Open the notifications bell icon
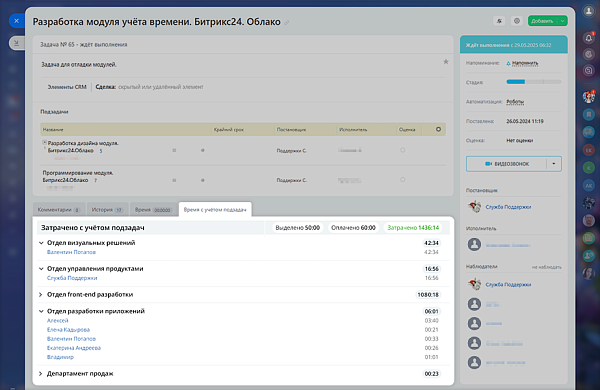The width and height of the screenshot is (600, 390). [x=589, y=38]
